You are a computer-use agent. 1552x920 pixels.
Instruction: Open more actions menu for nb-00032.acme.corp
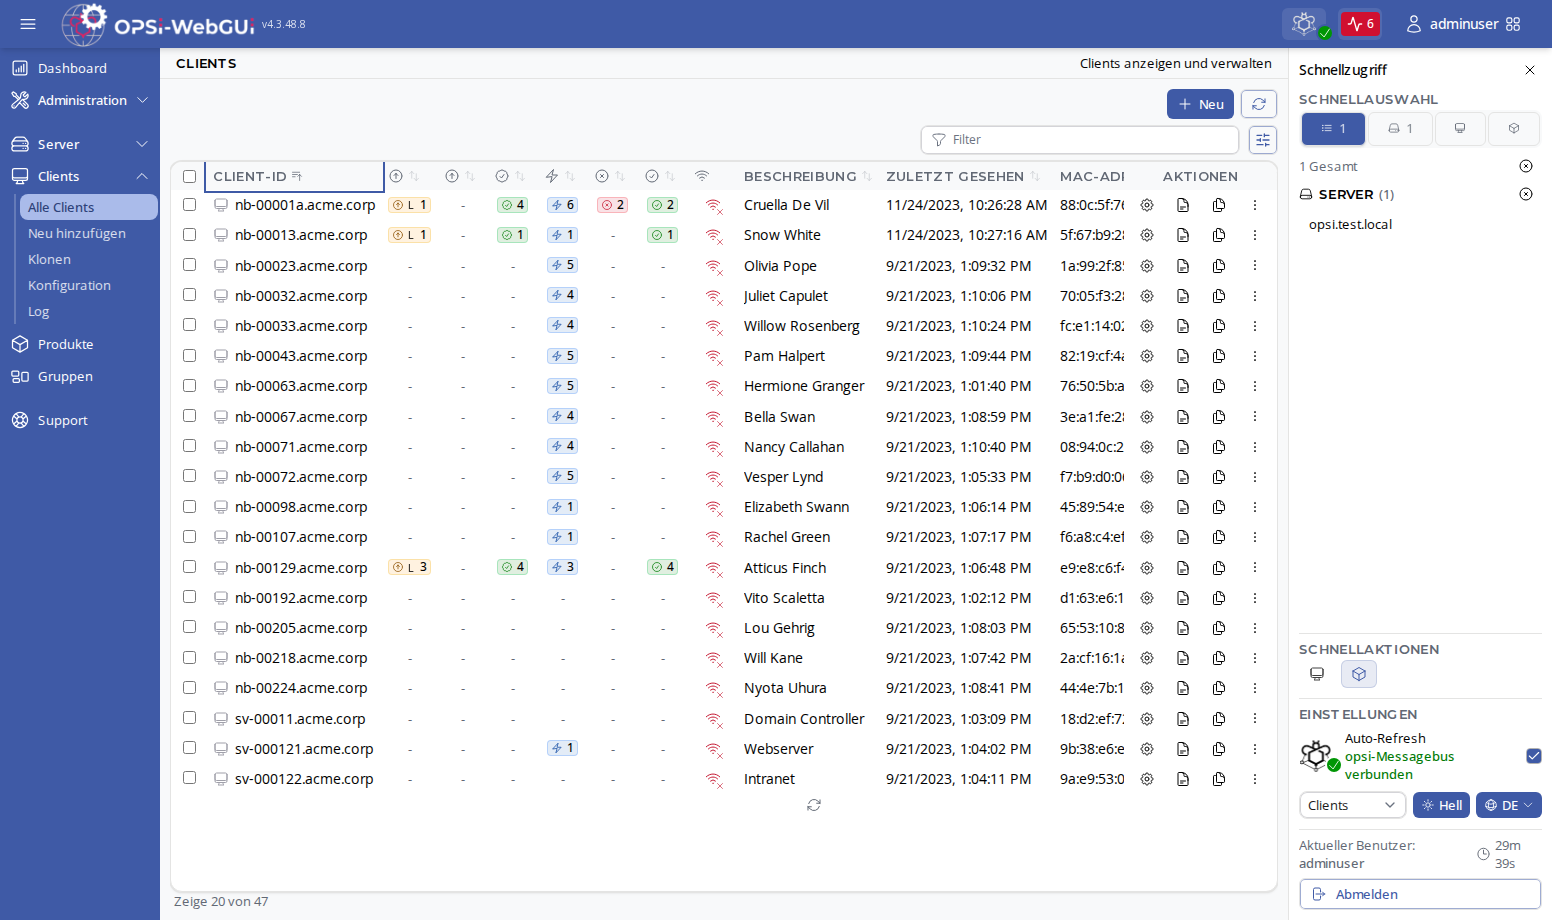click(1255, 296)
